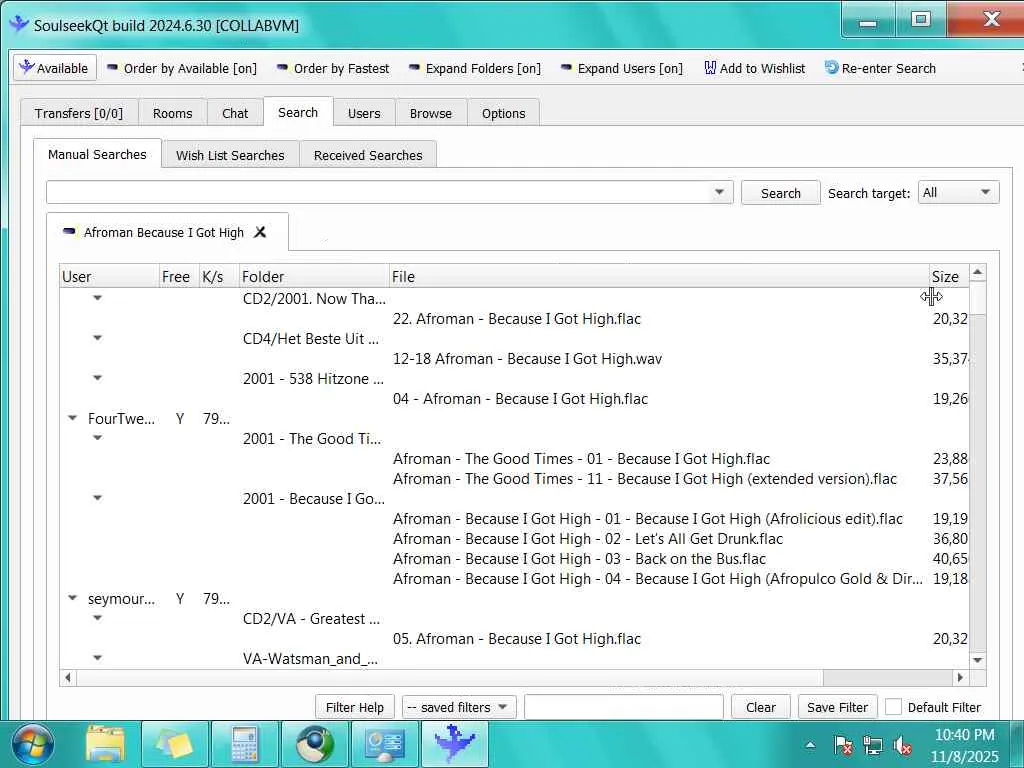Open the Options tab

[504, 113]
